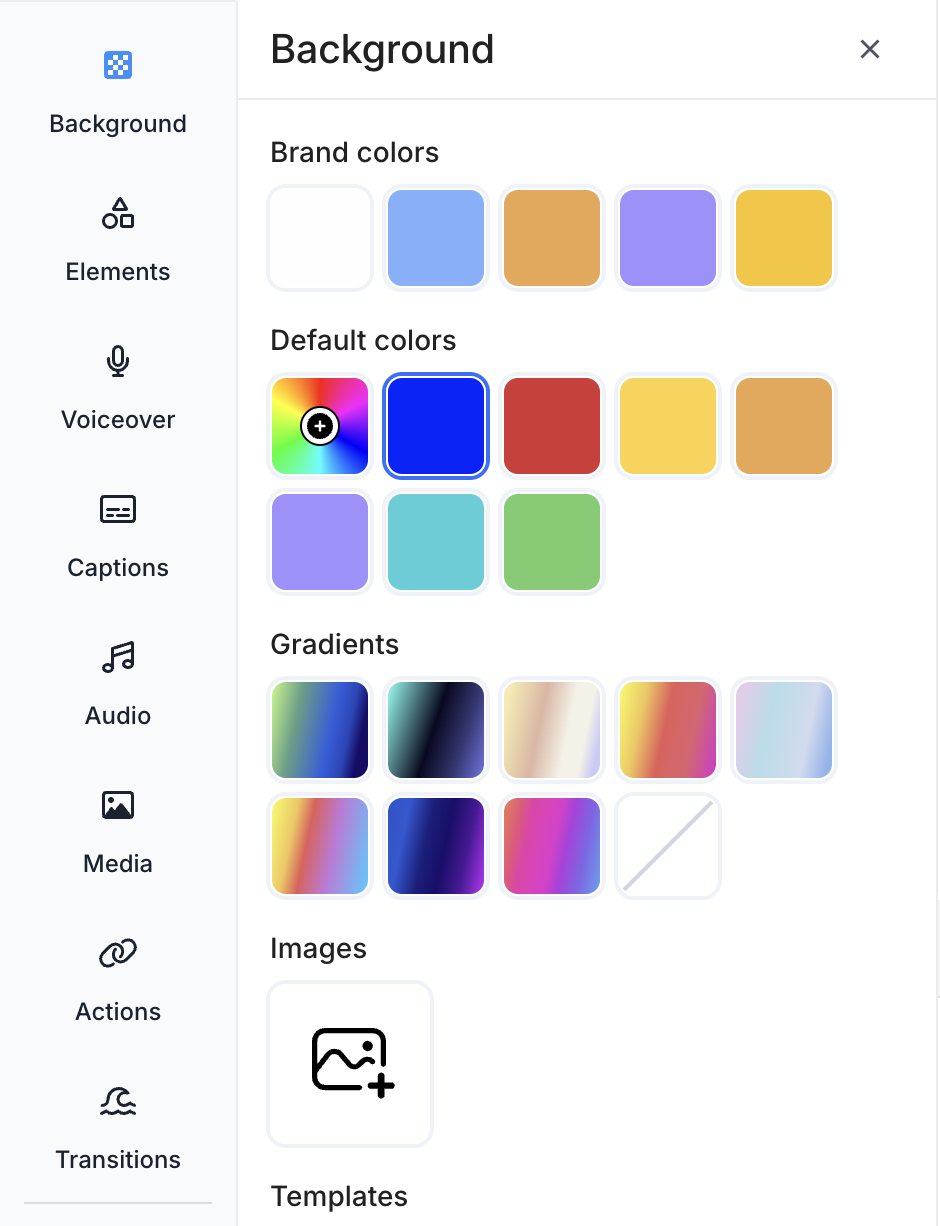
Task: Apply the green default color swatch
Action: point(552,542)
